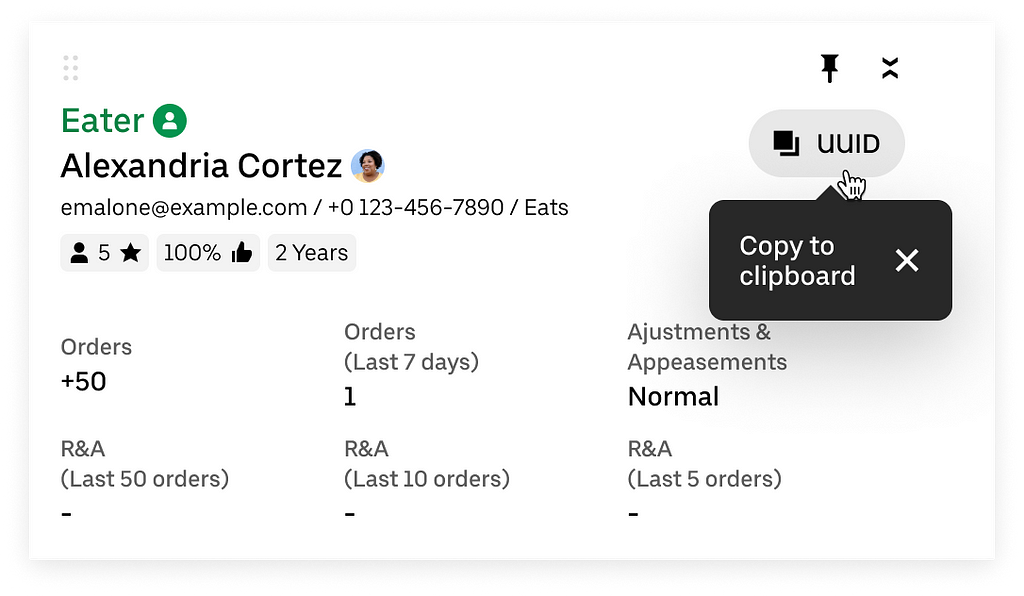Screen dimensions: 1024x596
Task: Click the Adjustments & Appeasements Normal value
Action: pos(673,397)
